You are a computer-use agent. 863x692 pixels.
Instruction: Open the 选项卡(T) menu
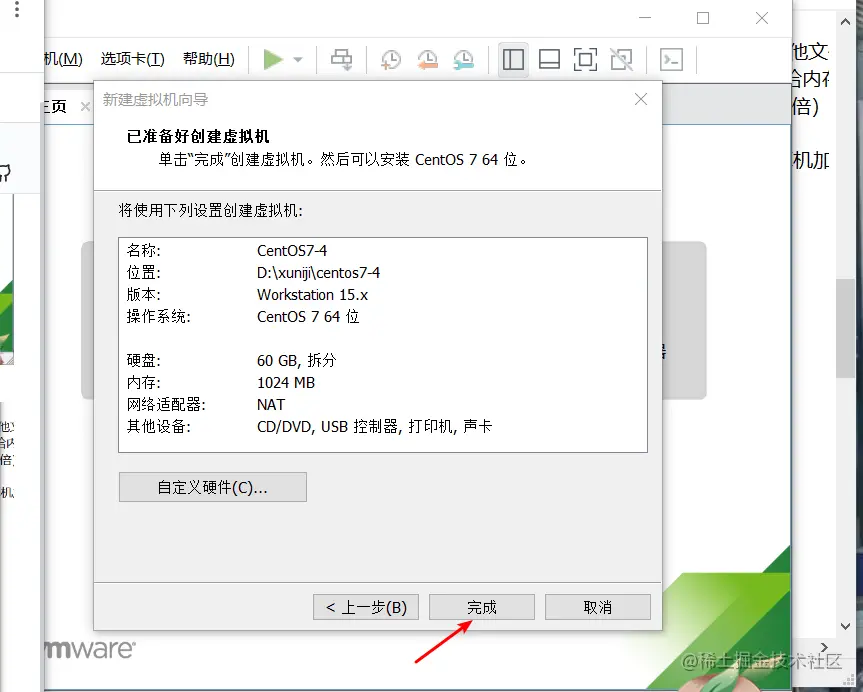tap(133, 59)
